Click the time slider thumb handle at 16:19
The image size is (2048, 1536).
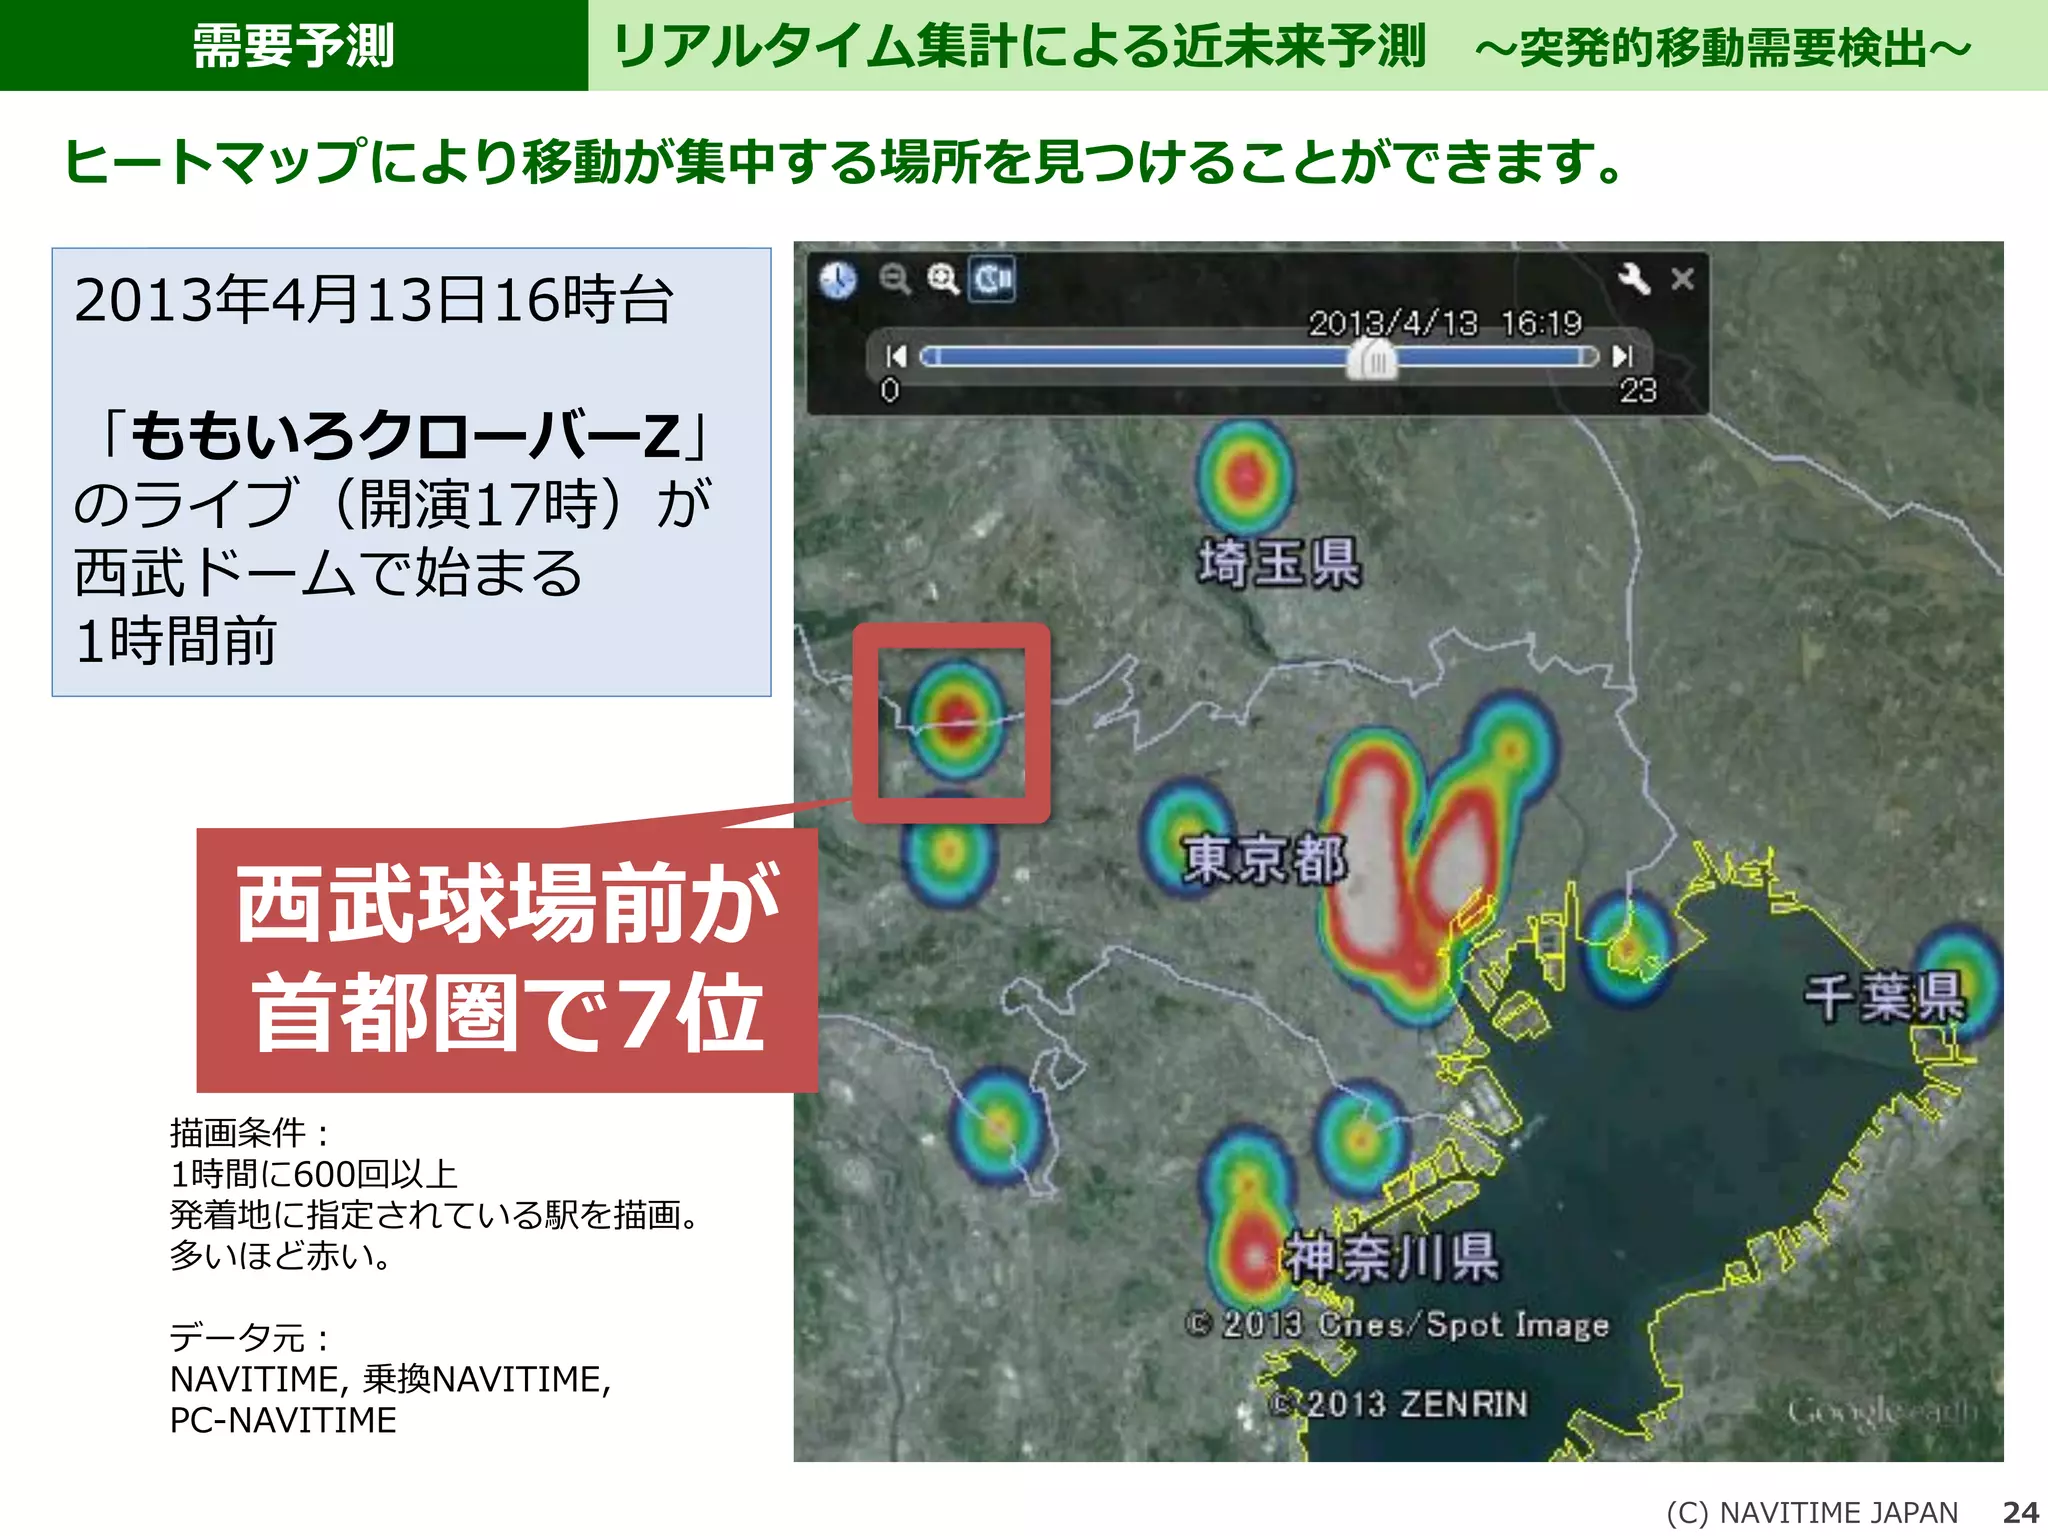(x=1372, y=358)
